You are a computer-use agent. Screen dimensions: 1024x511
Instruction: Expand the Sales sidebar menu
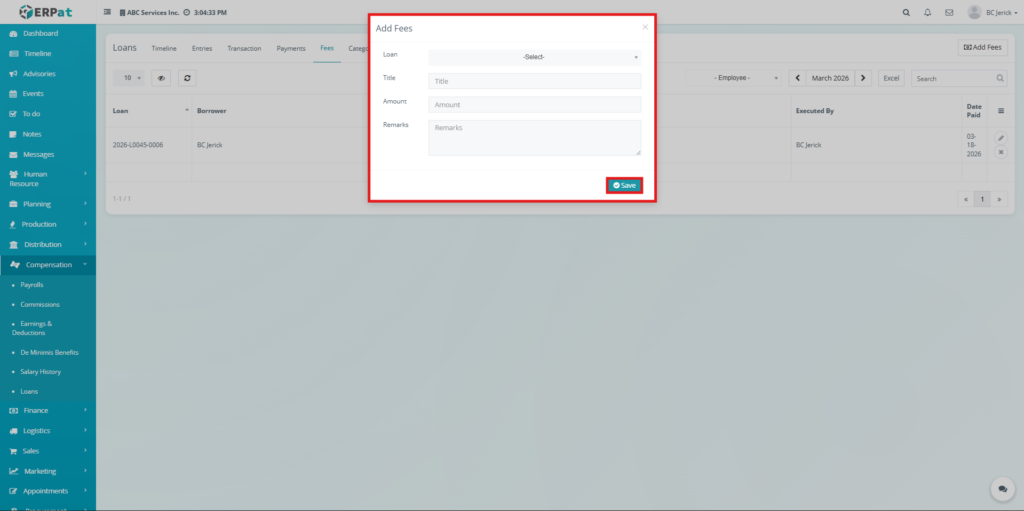tap(48, 451)
